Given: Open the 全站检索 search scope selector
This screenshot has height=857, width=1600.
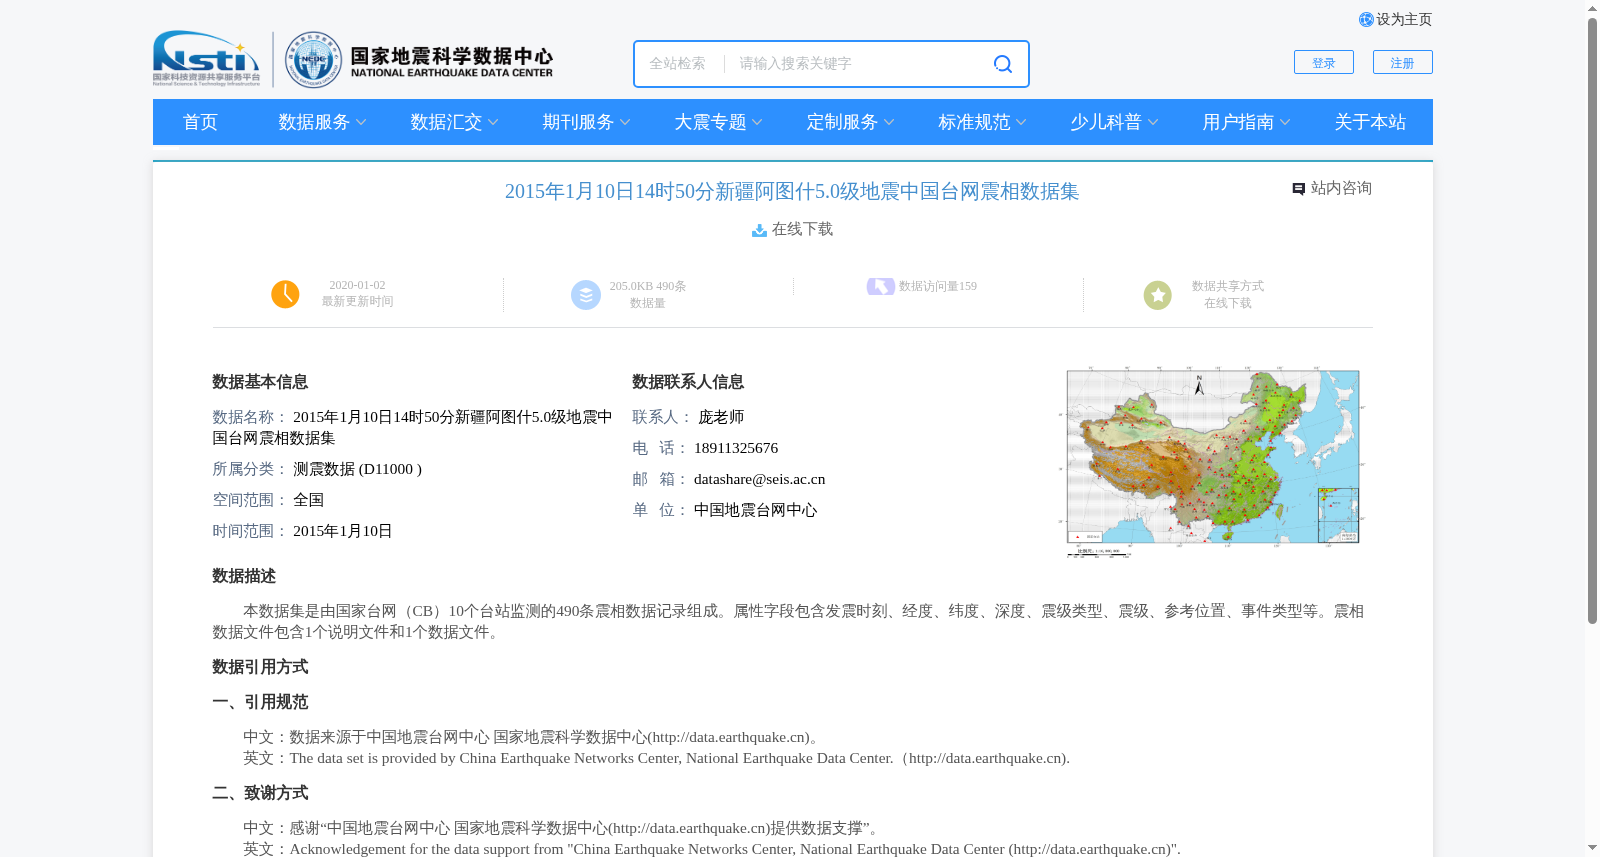Looking at the screenshot, I should 678,64.
